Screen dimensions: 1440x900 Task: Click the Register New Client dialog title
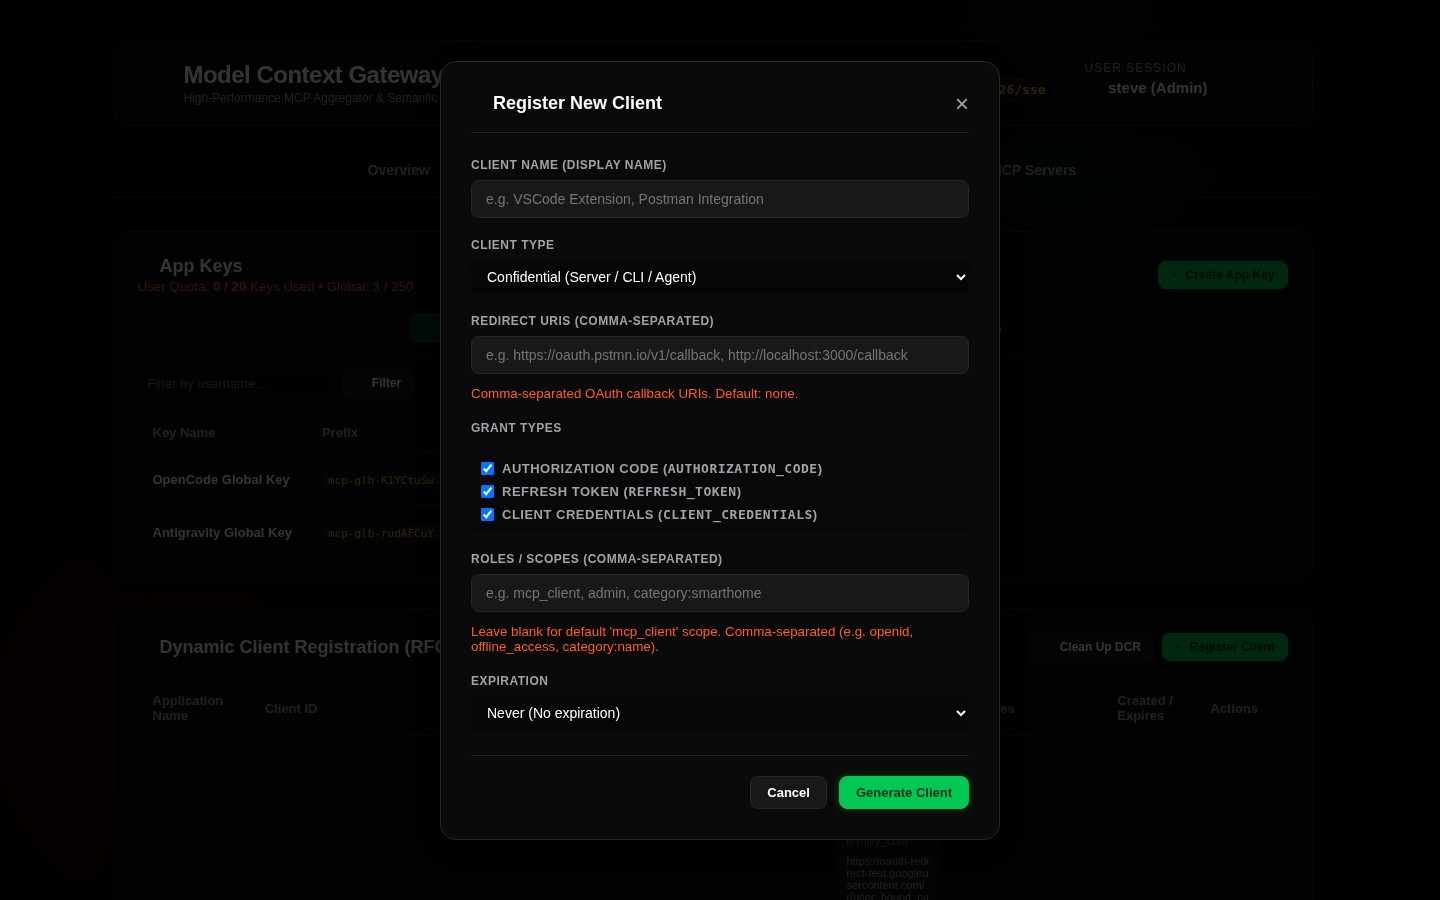[577, 103]
